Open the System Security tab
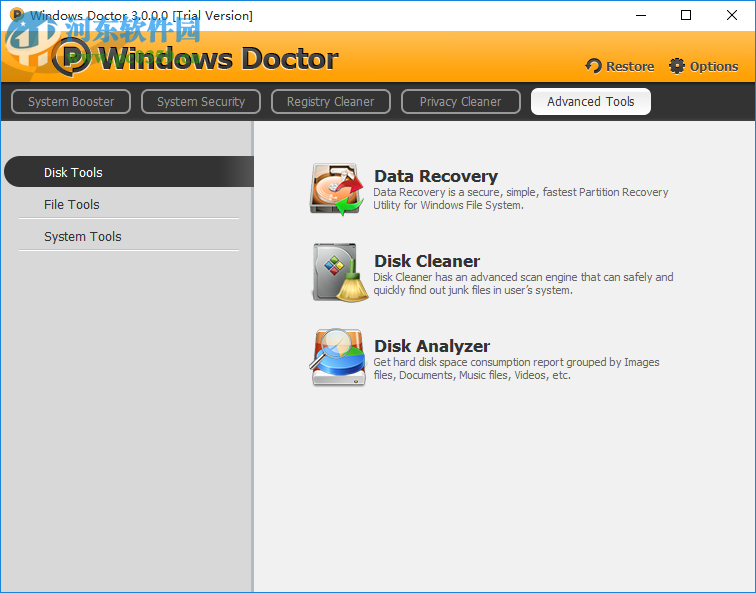 click(x=201, y=102)
